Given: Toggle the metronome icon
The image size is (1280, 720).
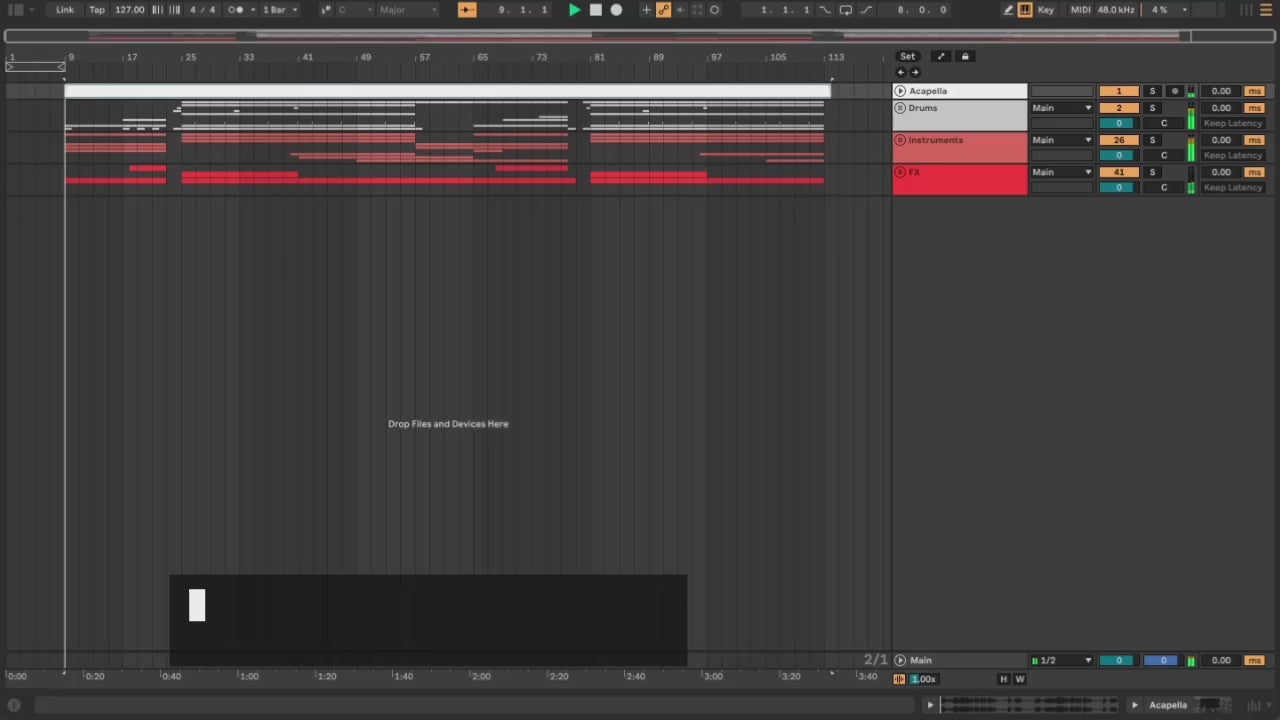Looking at the screenshot, I should pyautogui.click(x=235, y=10).
